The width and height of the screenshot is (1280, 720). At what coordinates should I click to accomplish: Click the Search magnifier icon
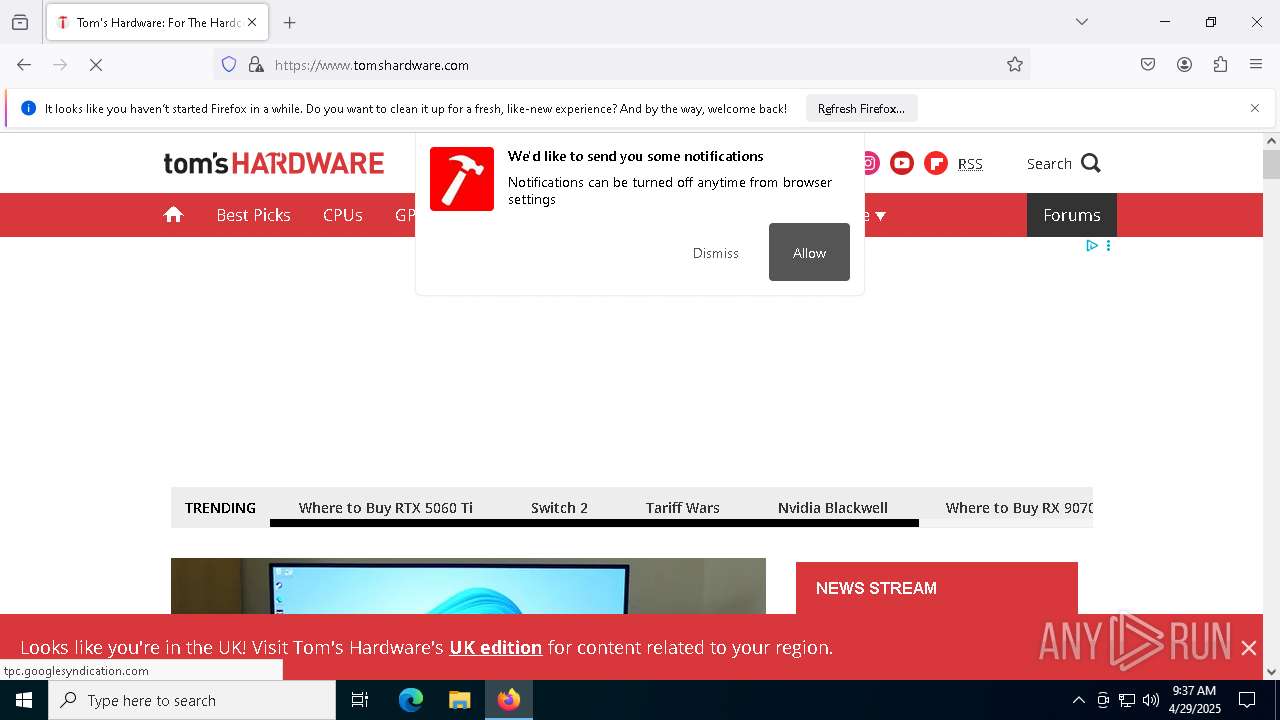pyautogui.click(x=1091, y=163)
